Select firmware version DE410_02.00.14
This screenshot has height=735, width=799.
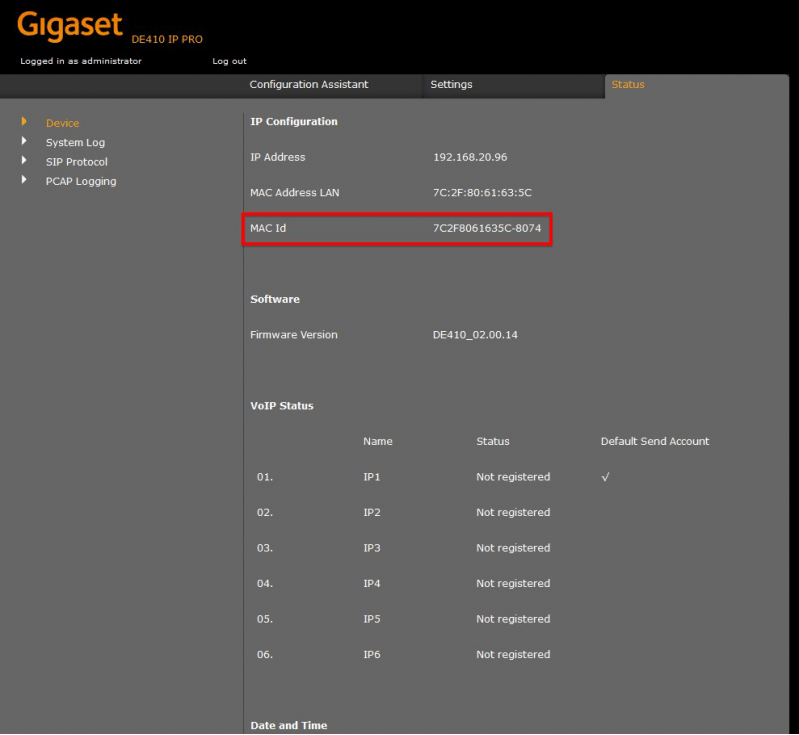coord(475,335)
